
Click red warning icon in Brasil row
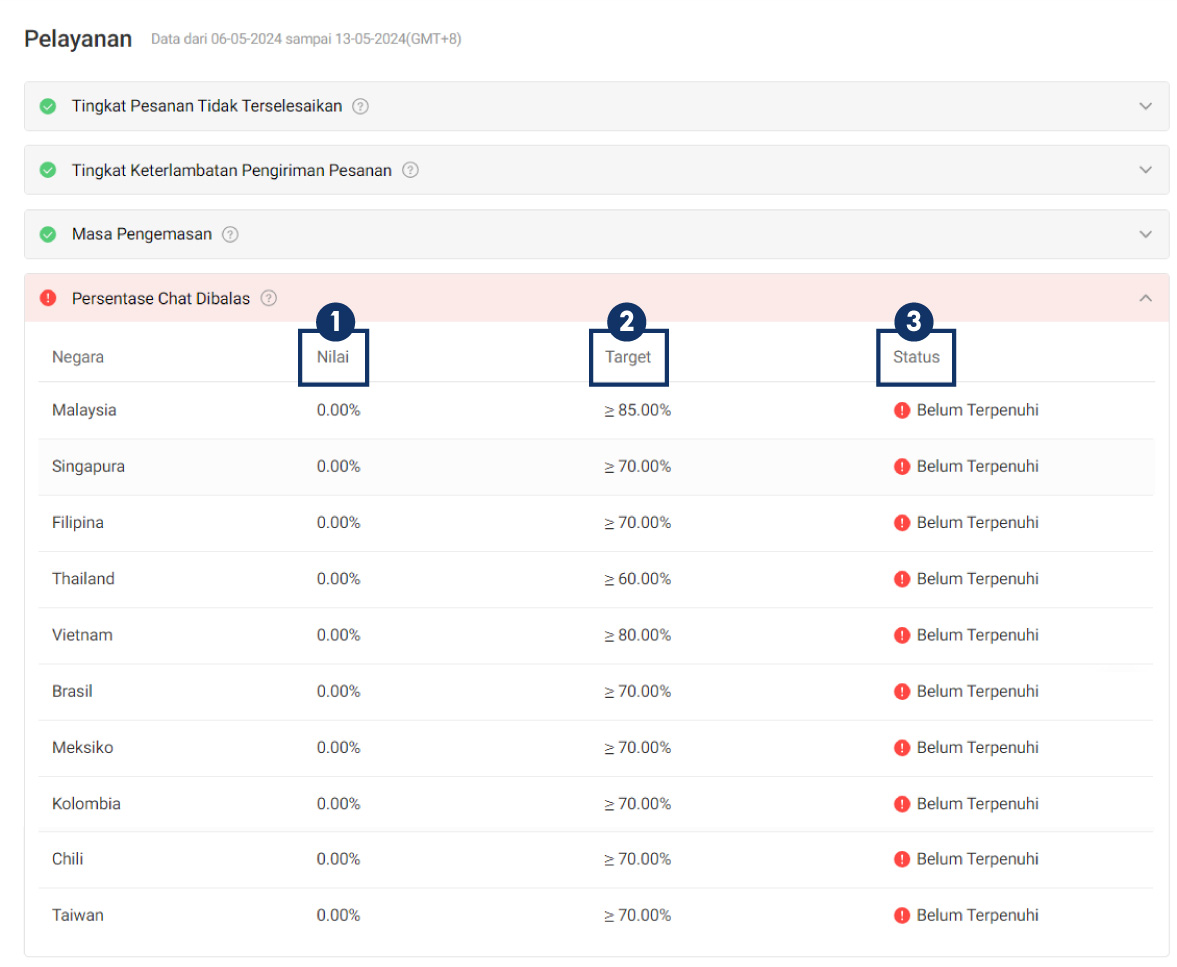pyautogui.click(x=902, y=691)
